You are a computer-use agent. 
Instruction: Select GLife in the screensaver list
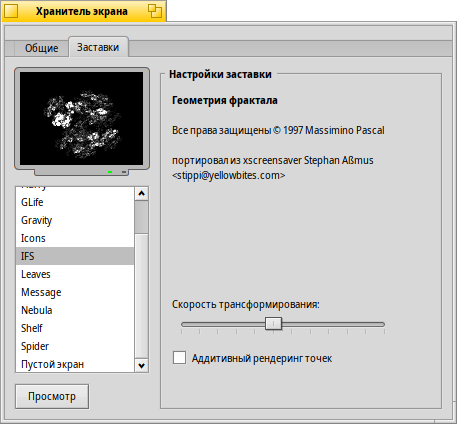(75, 202)
